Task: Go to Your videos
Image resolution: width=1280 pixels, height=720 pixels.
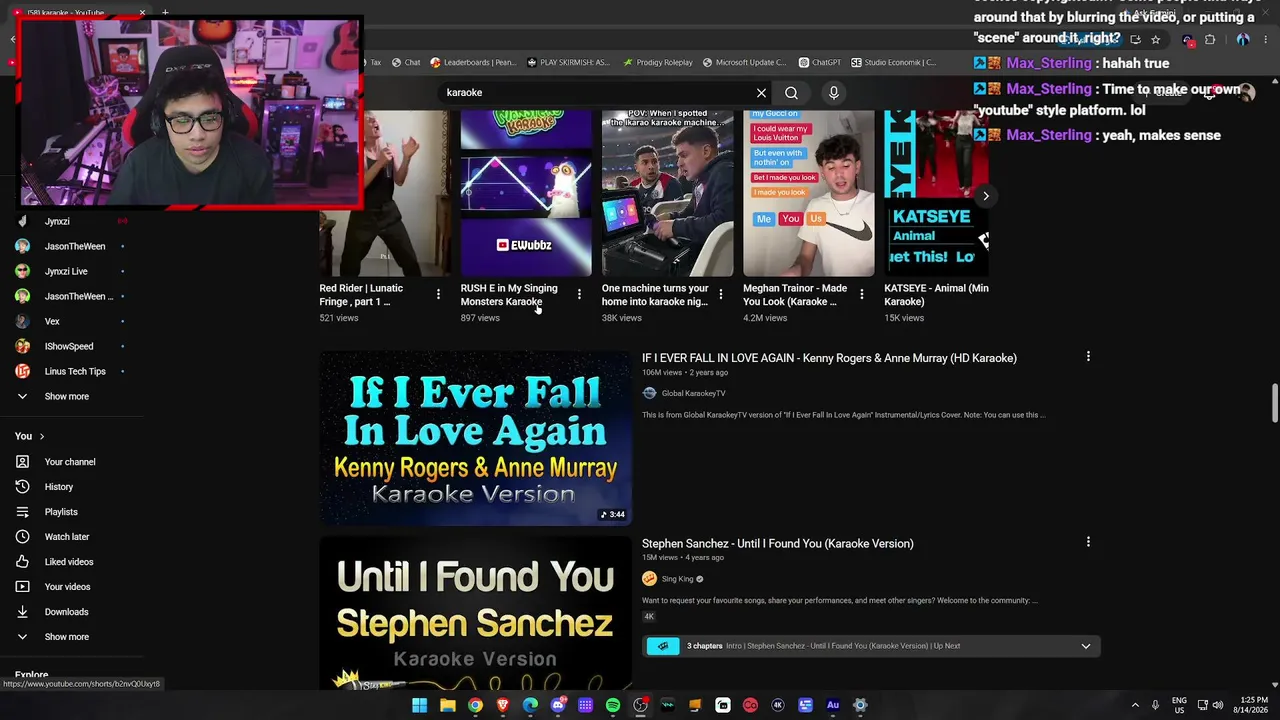Action: click(x=67, y=587)
